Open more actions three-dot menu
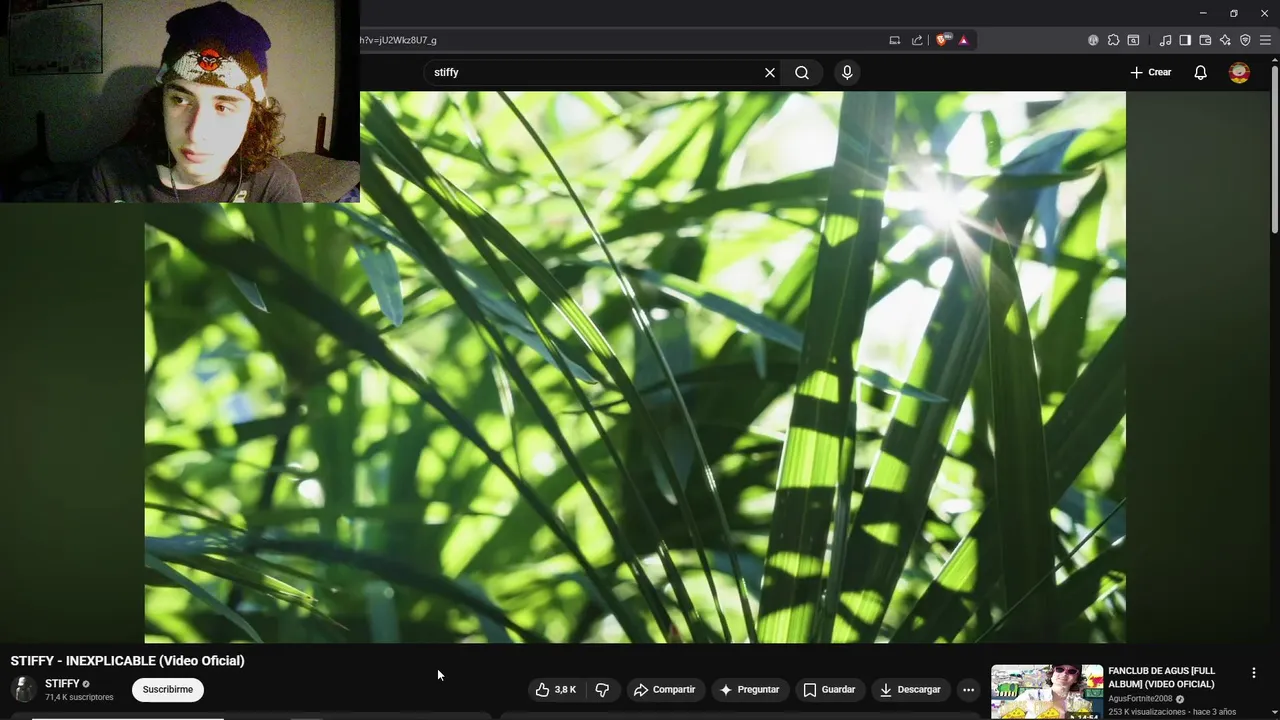The image size is (1280, 720). tap(968, 689)
